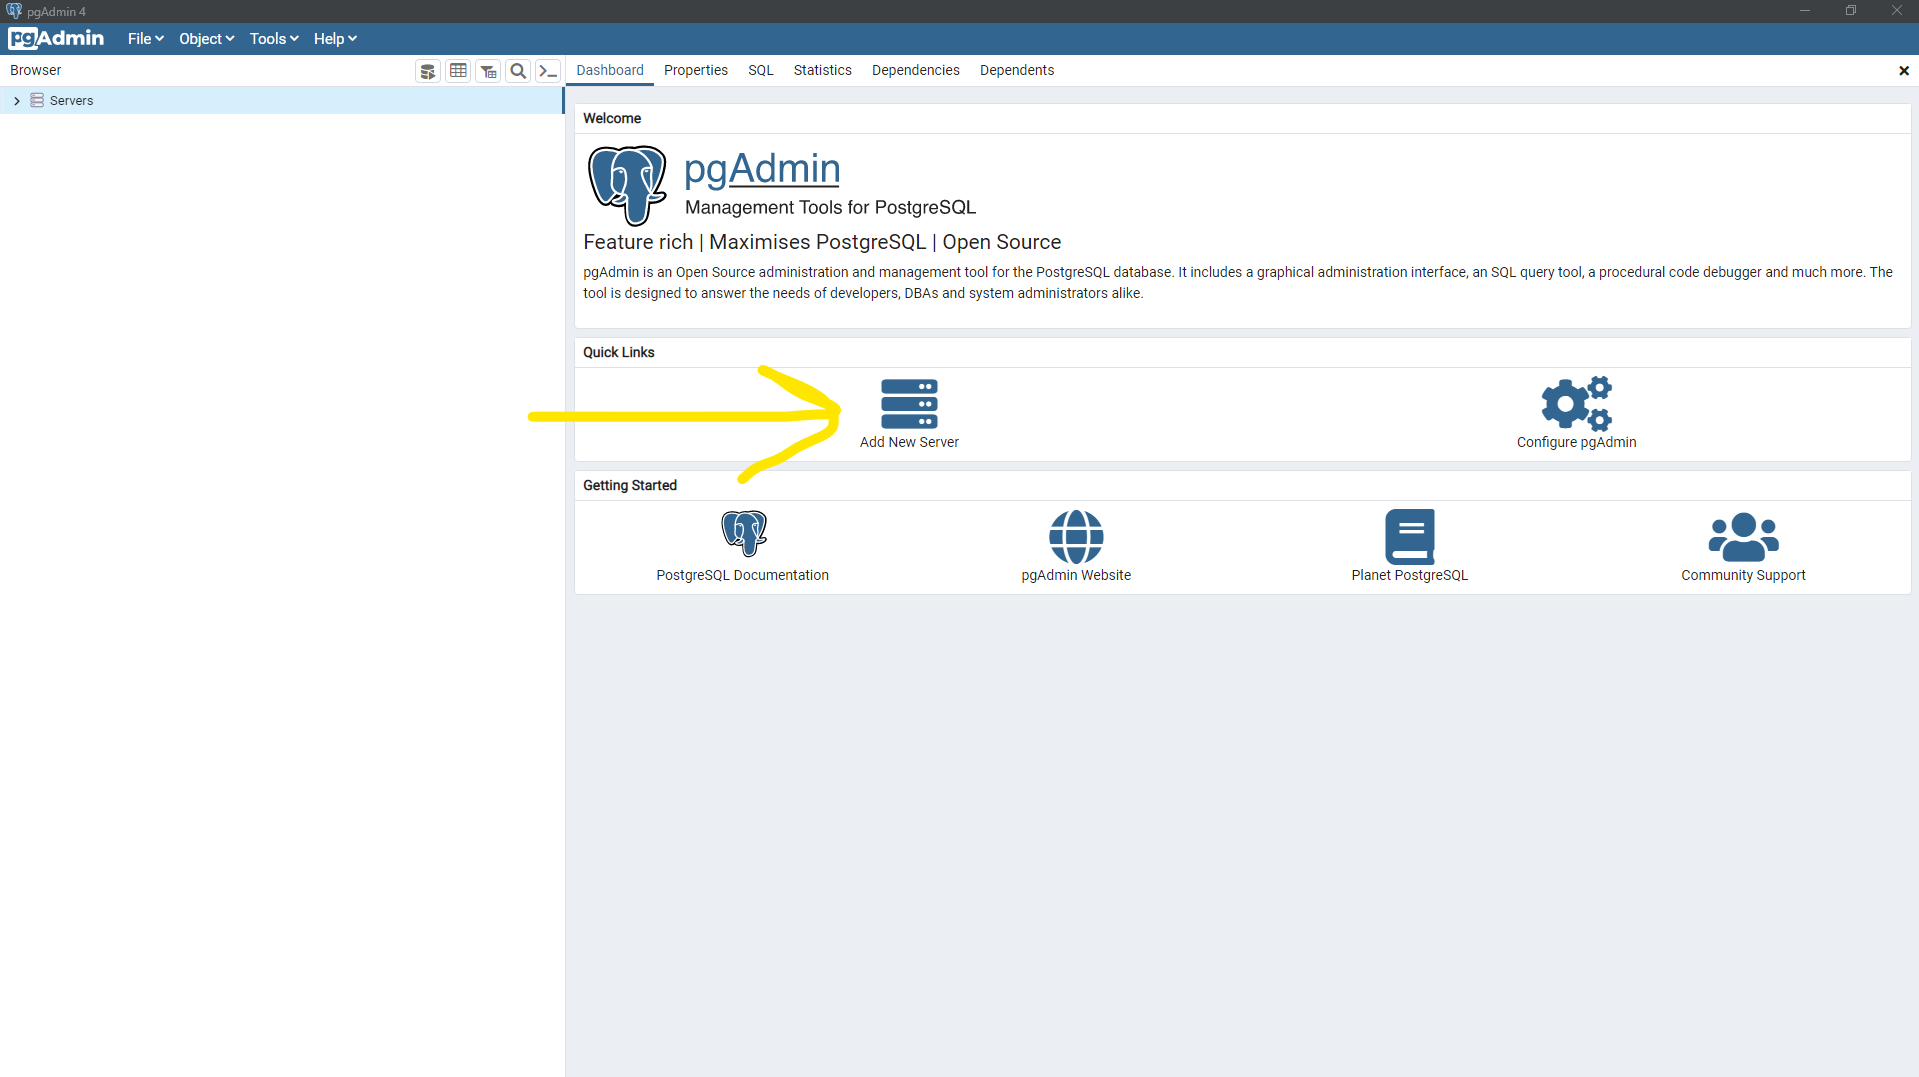
Task: Close the Dashboard panel
Action: click(1904, 70)
